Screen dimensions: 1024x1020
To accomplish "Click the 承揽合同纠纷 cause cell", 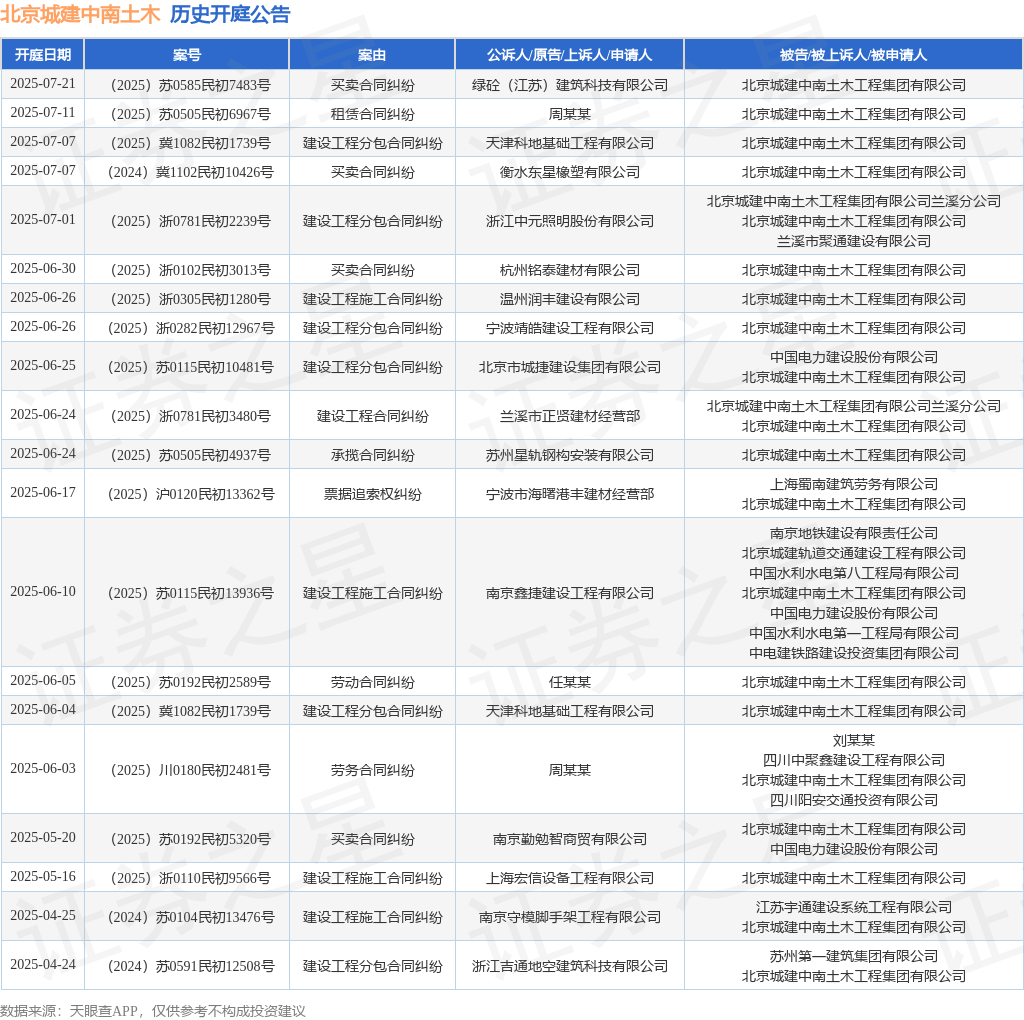I will (x=372, y=455).
